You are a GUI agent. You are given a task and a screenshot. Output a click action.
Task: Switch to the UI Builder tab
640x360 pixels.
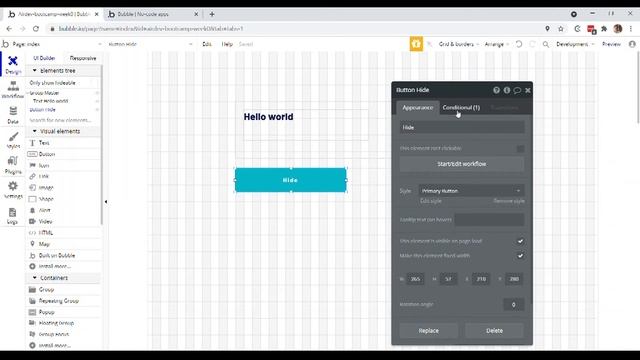44,58
